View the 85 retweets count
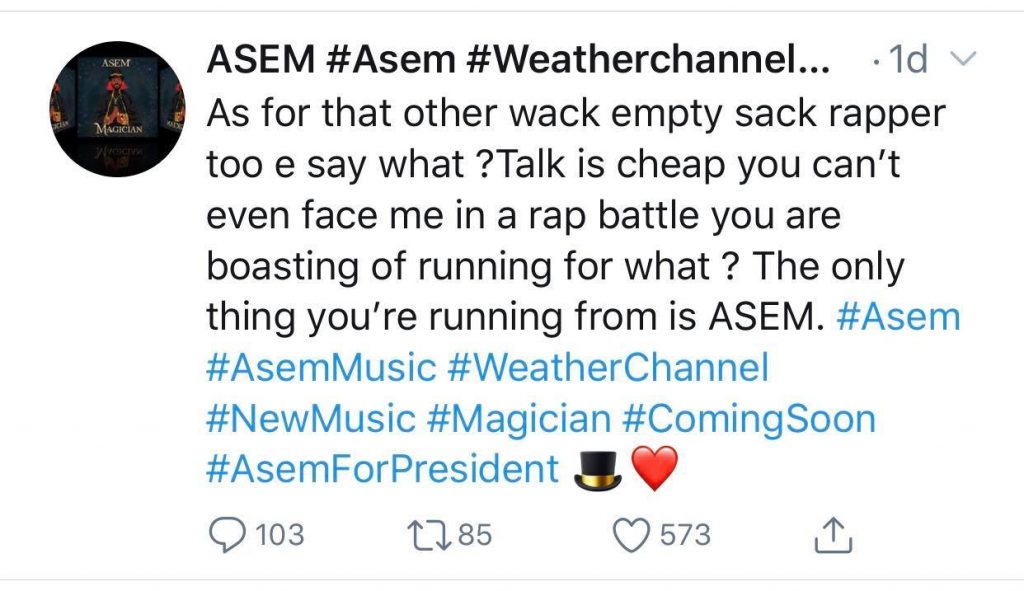This screenshot has height=591, width=1024. point(475,535)
